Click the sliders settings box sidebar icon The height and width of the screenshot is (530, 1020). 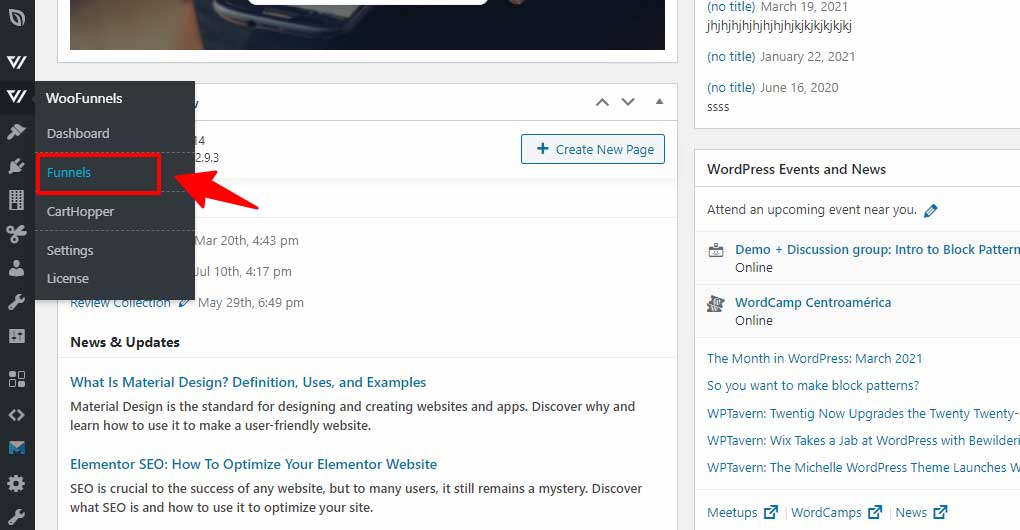click(16, 336)
